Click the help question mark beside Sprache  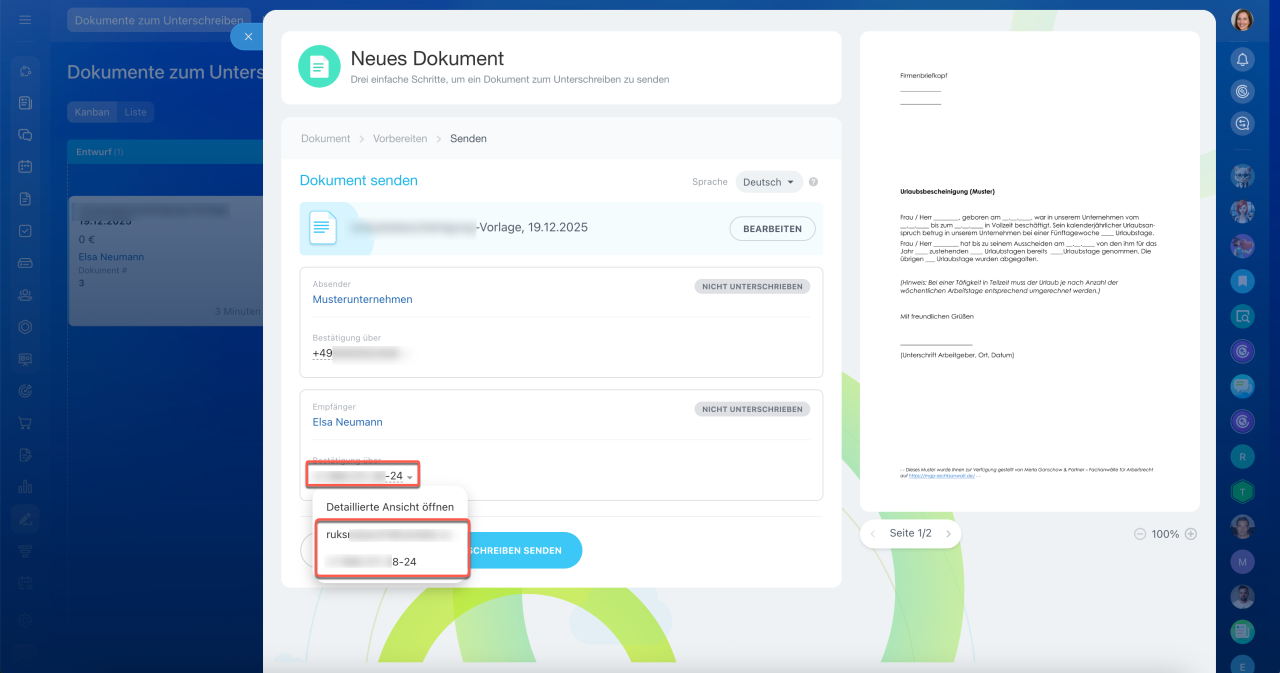(813, 182)
